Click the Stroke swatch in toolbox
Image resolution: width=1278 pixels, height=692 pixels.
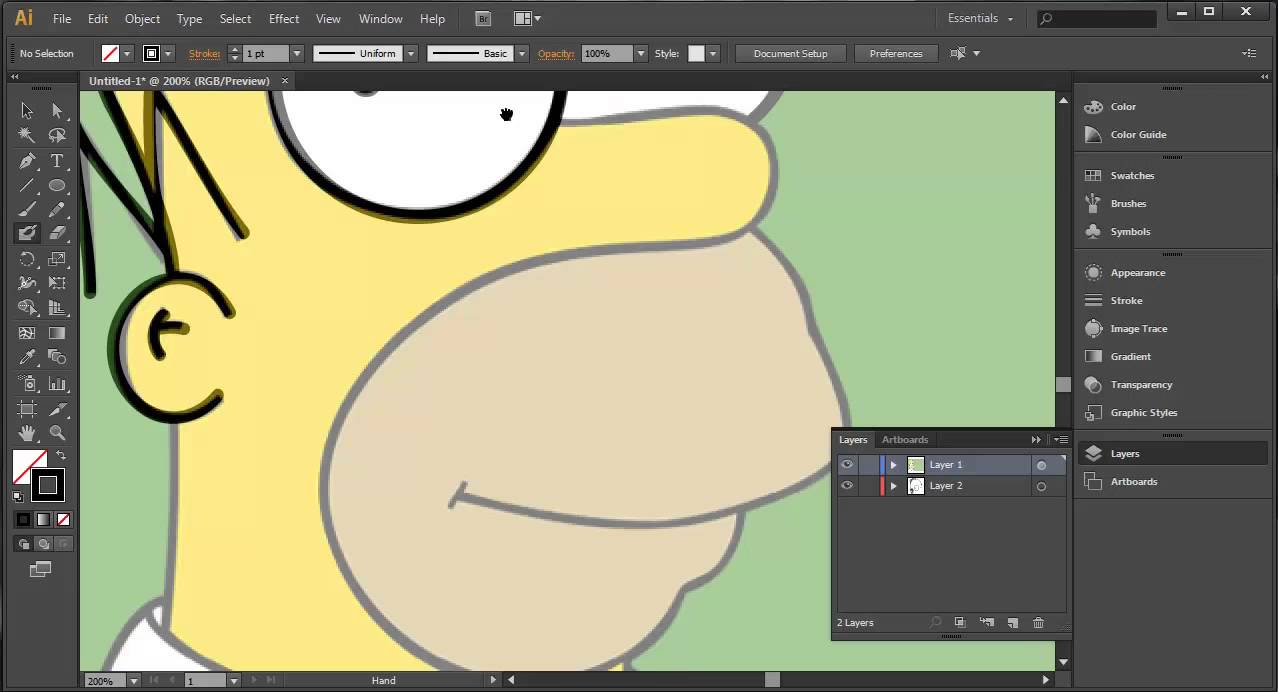[48, 486]
